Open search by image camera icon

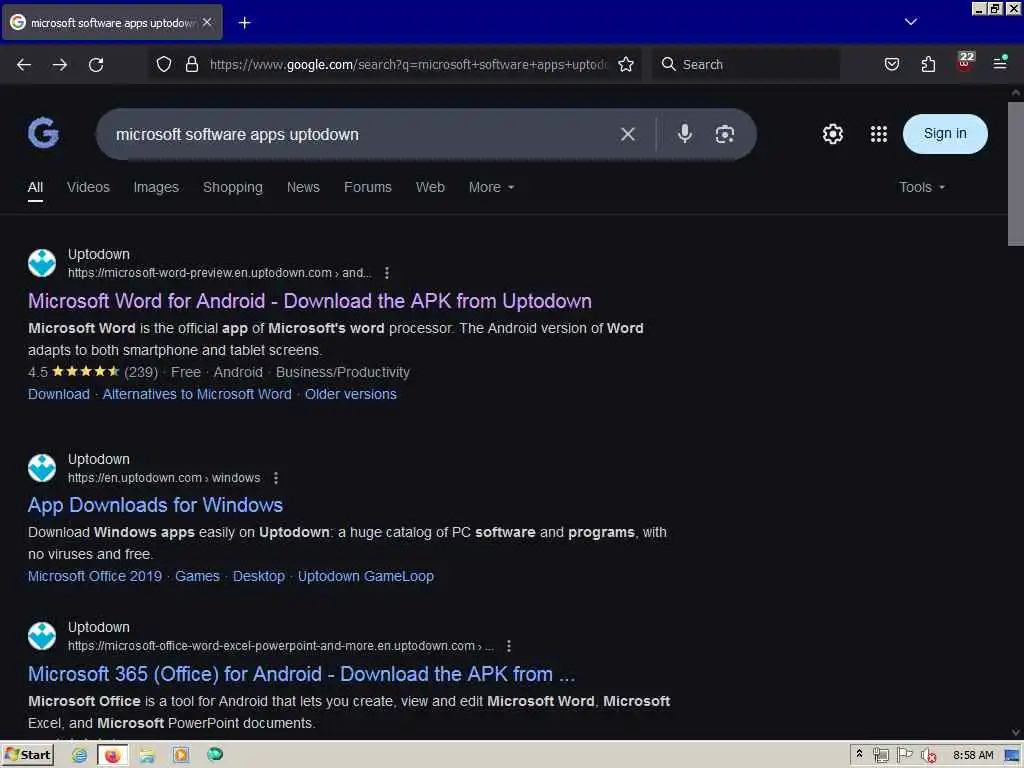click(x=724, y=134)
